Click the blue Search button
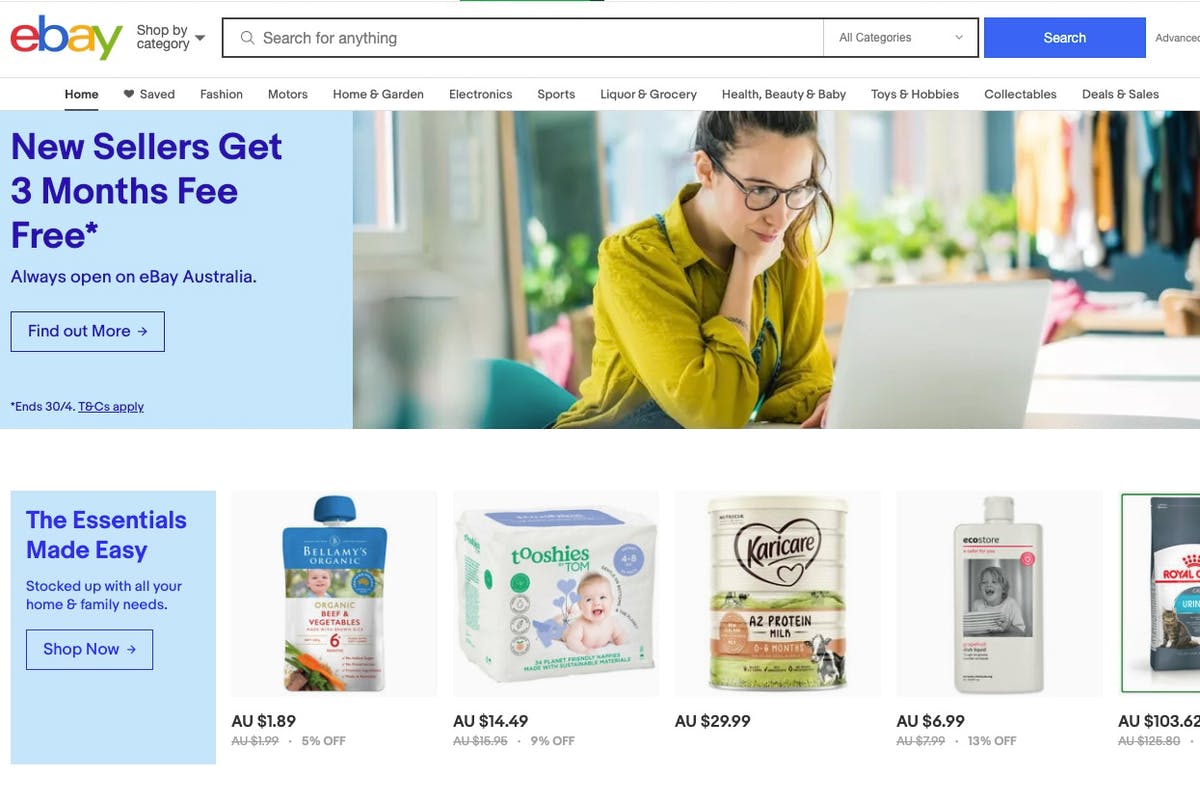This screenshot has height=802, width=1200. pos(1064,38)
